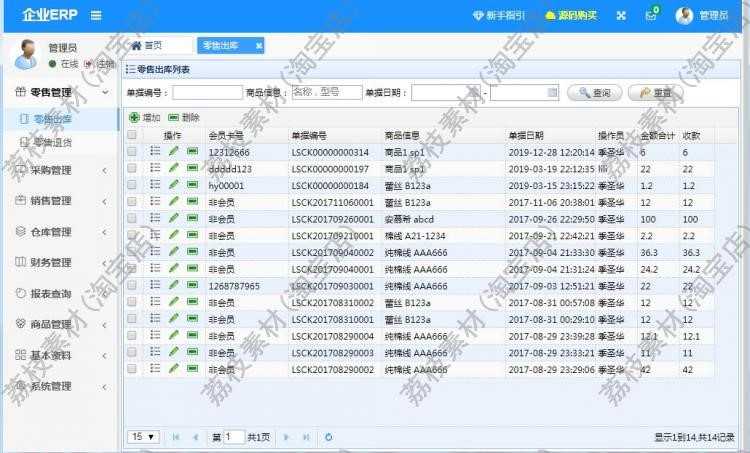Expand the 商品管理 sidebar section
Image resolution: width=750 pixels, height=453 pixels.
coord(61,324)
